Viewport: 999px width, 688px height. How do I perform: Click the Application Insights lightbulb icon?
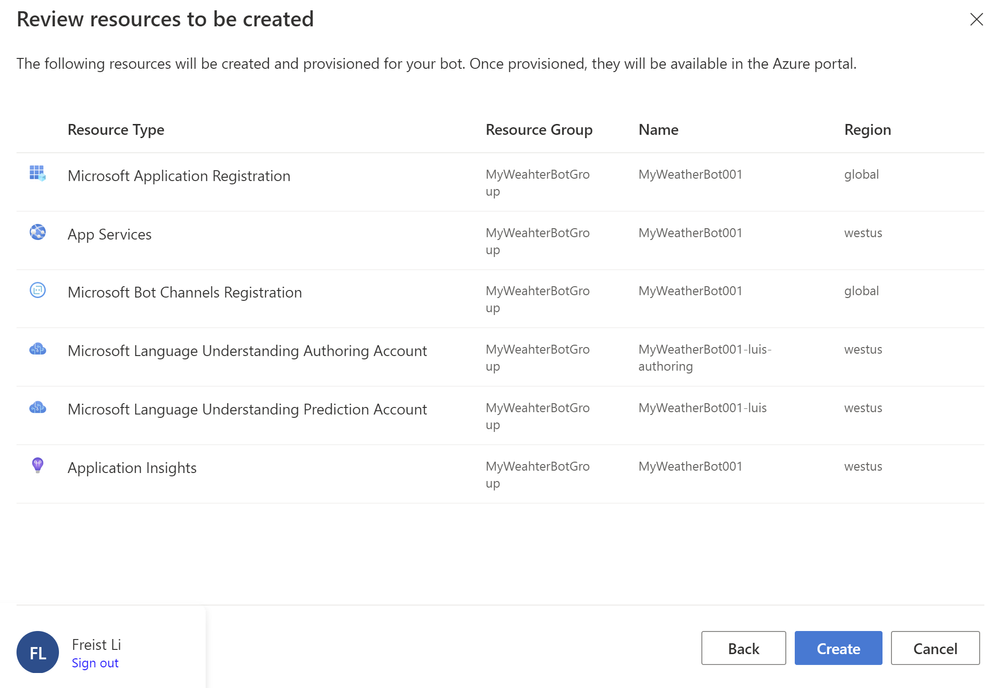pyautogui.click(x=37, y=465)
